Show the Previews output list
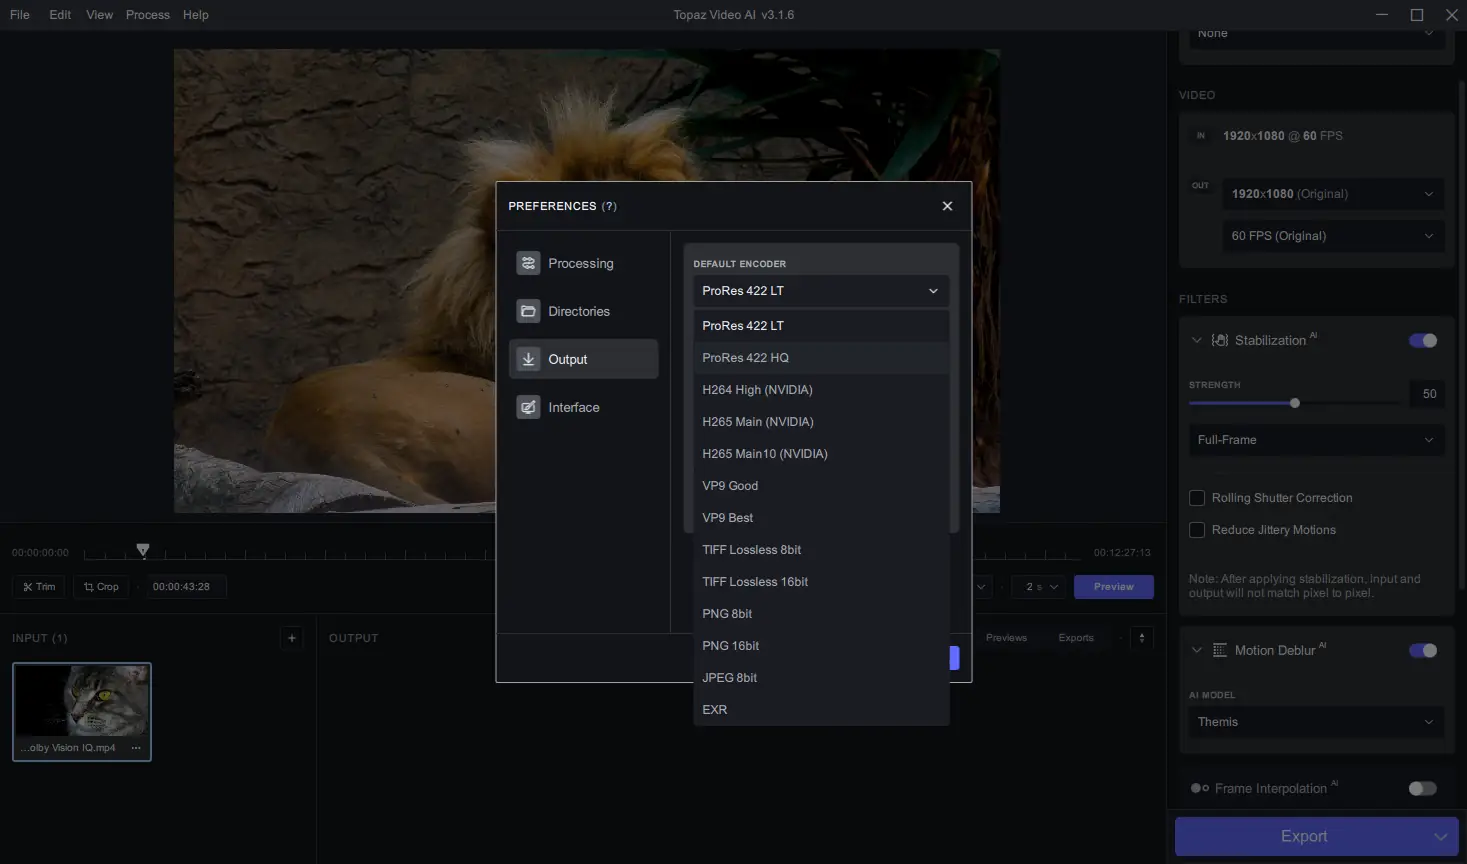 tap(1006, 638)
